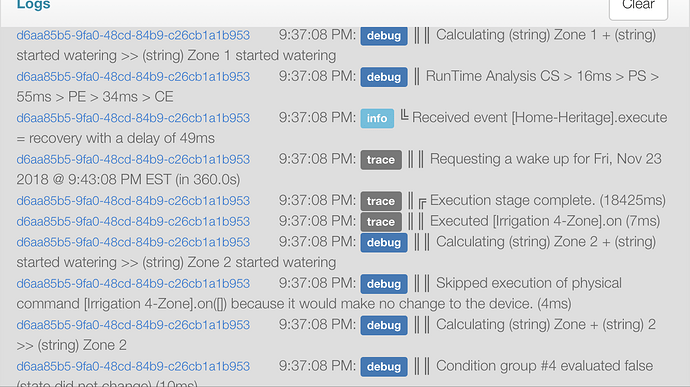
Task: Open the Logs section heading
Action: coord(33,5)
